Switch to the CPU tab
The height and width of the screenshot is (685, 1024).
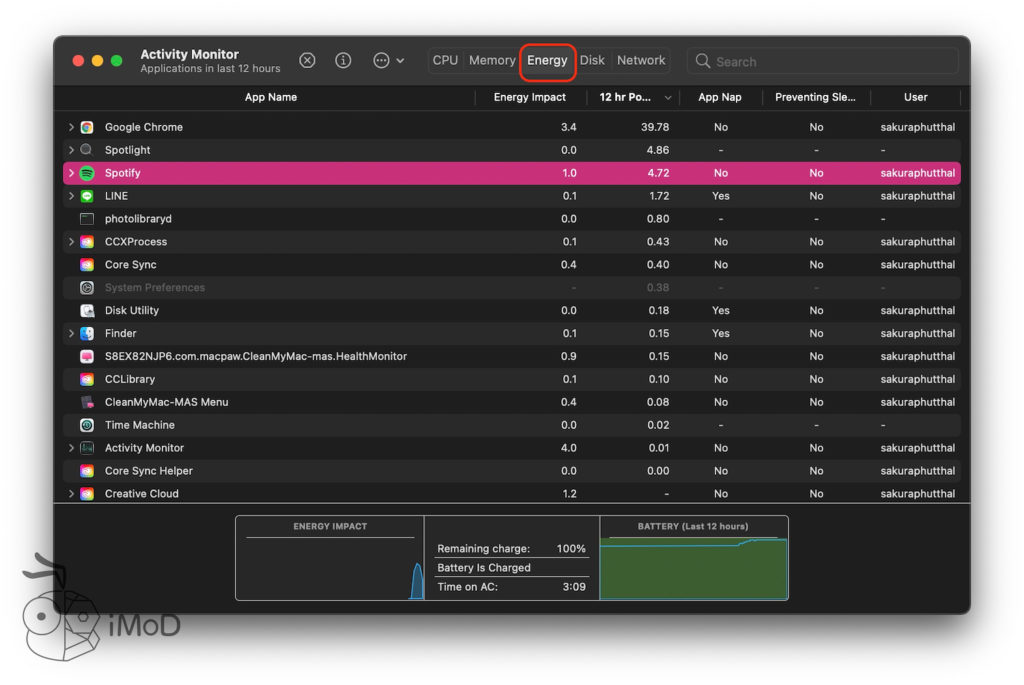pos(445,61)
